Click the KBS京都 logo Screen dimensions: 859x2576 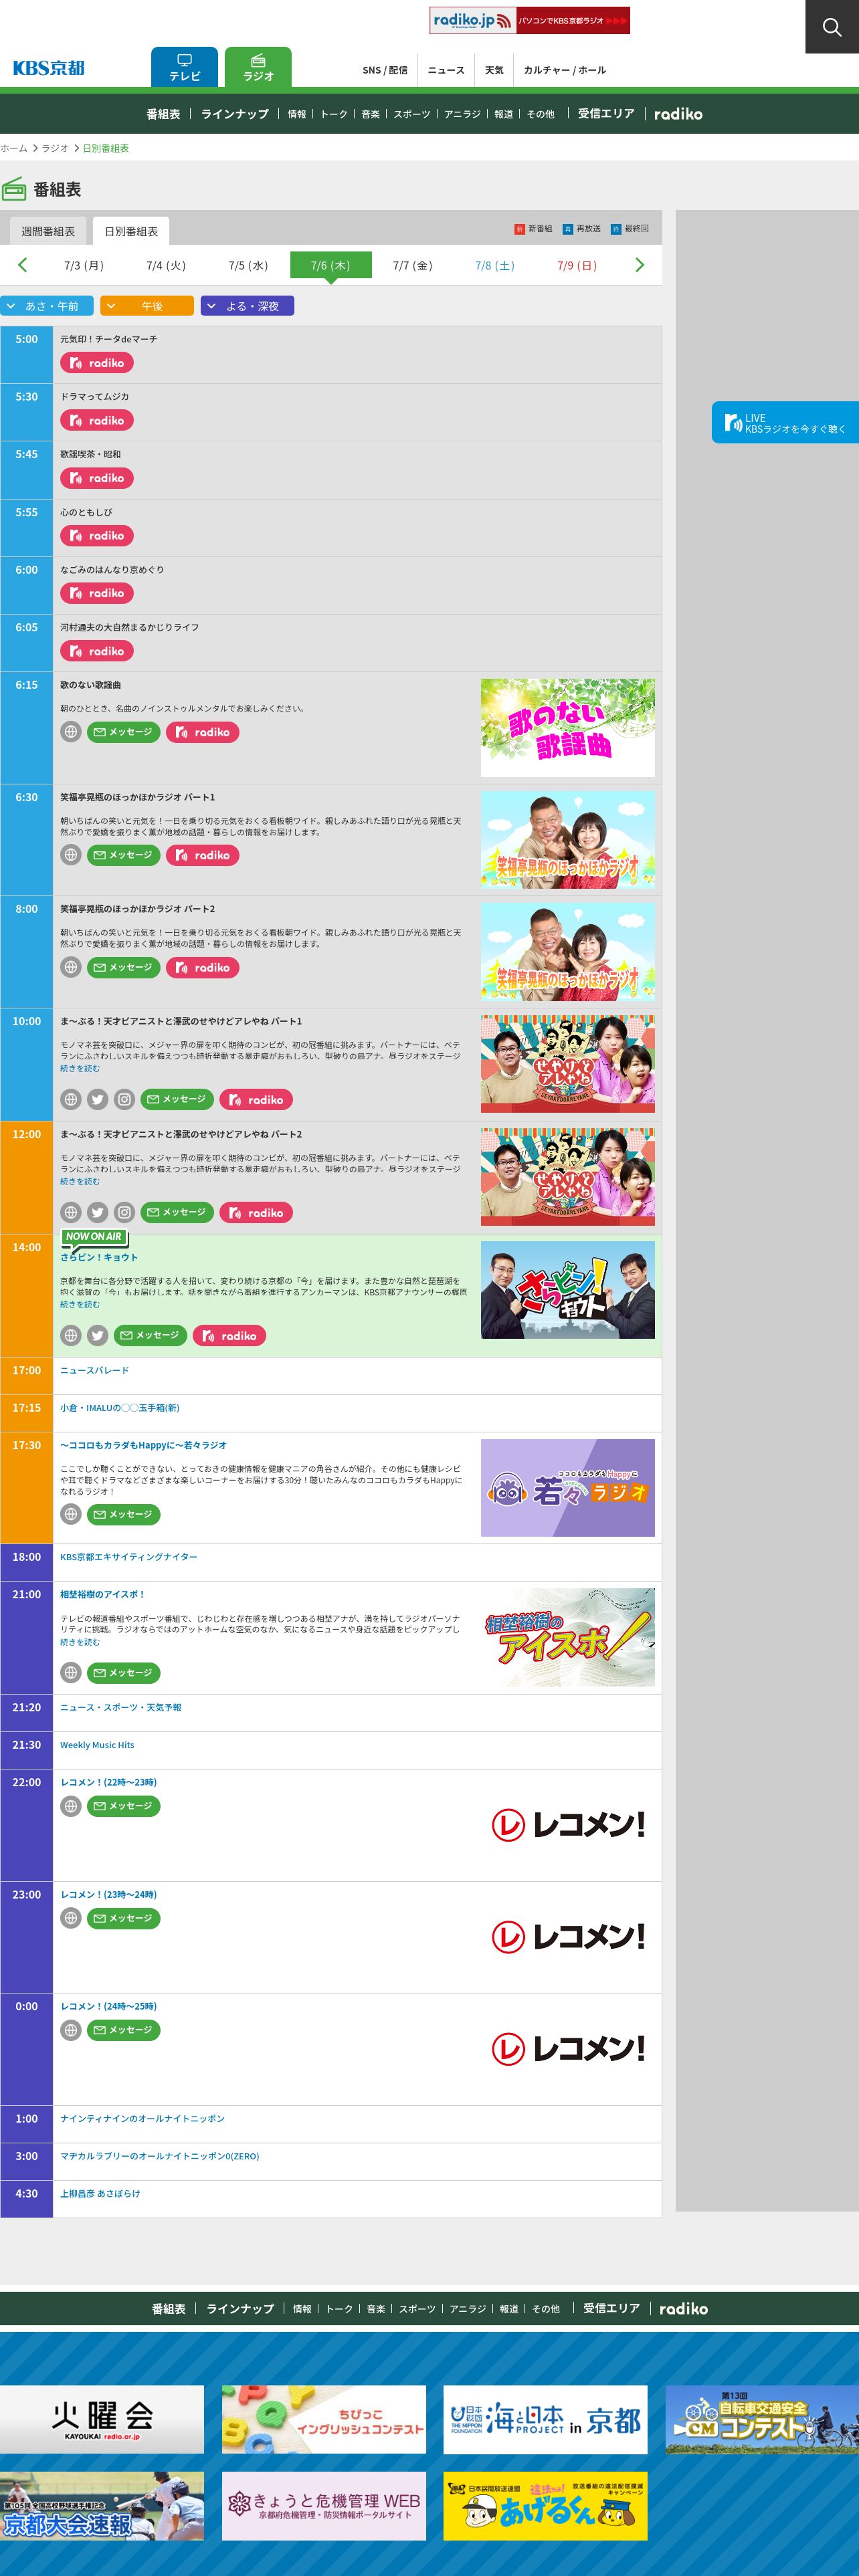48,68
